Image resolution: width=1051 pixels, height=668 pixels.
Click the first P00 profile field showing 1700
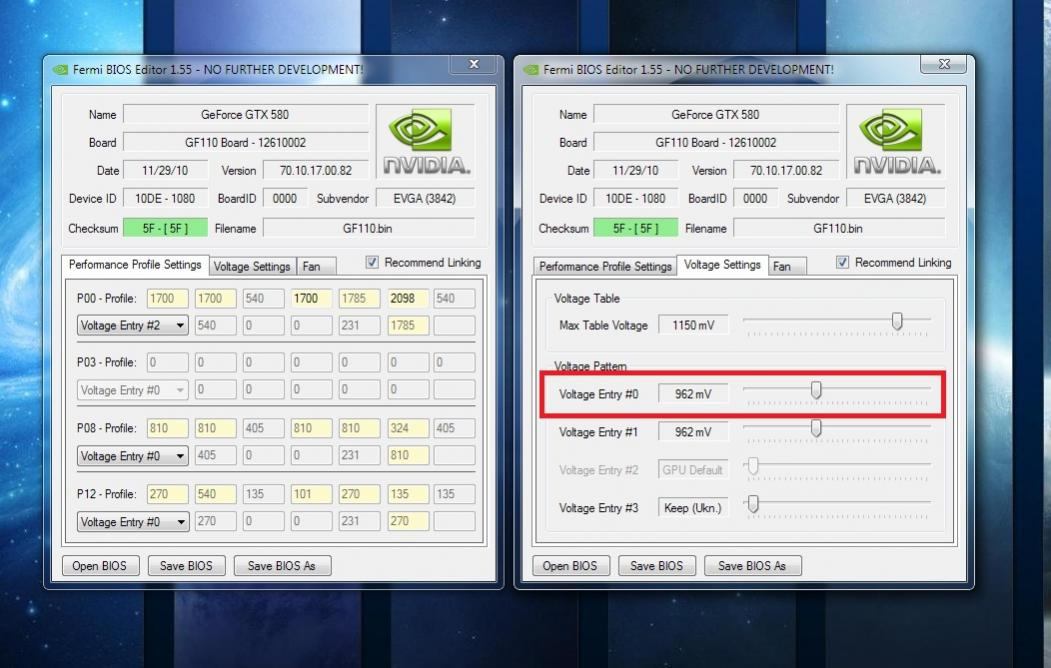point(168,298)
